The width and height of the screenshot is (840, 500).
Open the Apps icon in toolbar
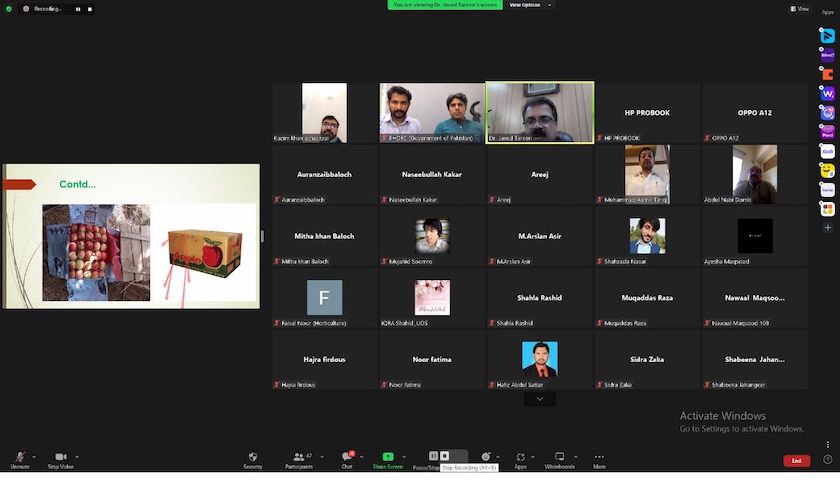[x=520, y=457]
